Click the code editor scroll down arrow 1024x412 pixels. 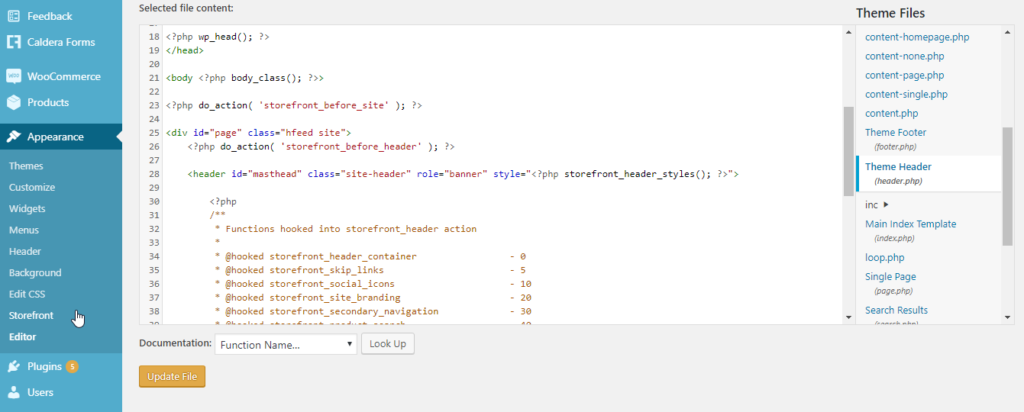coord(848,317)
